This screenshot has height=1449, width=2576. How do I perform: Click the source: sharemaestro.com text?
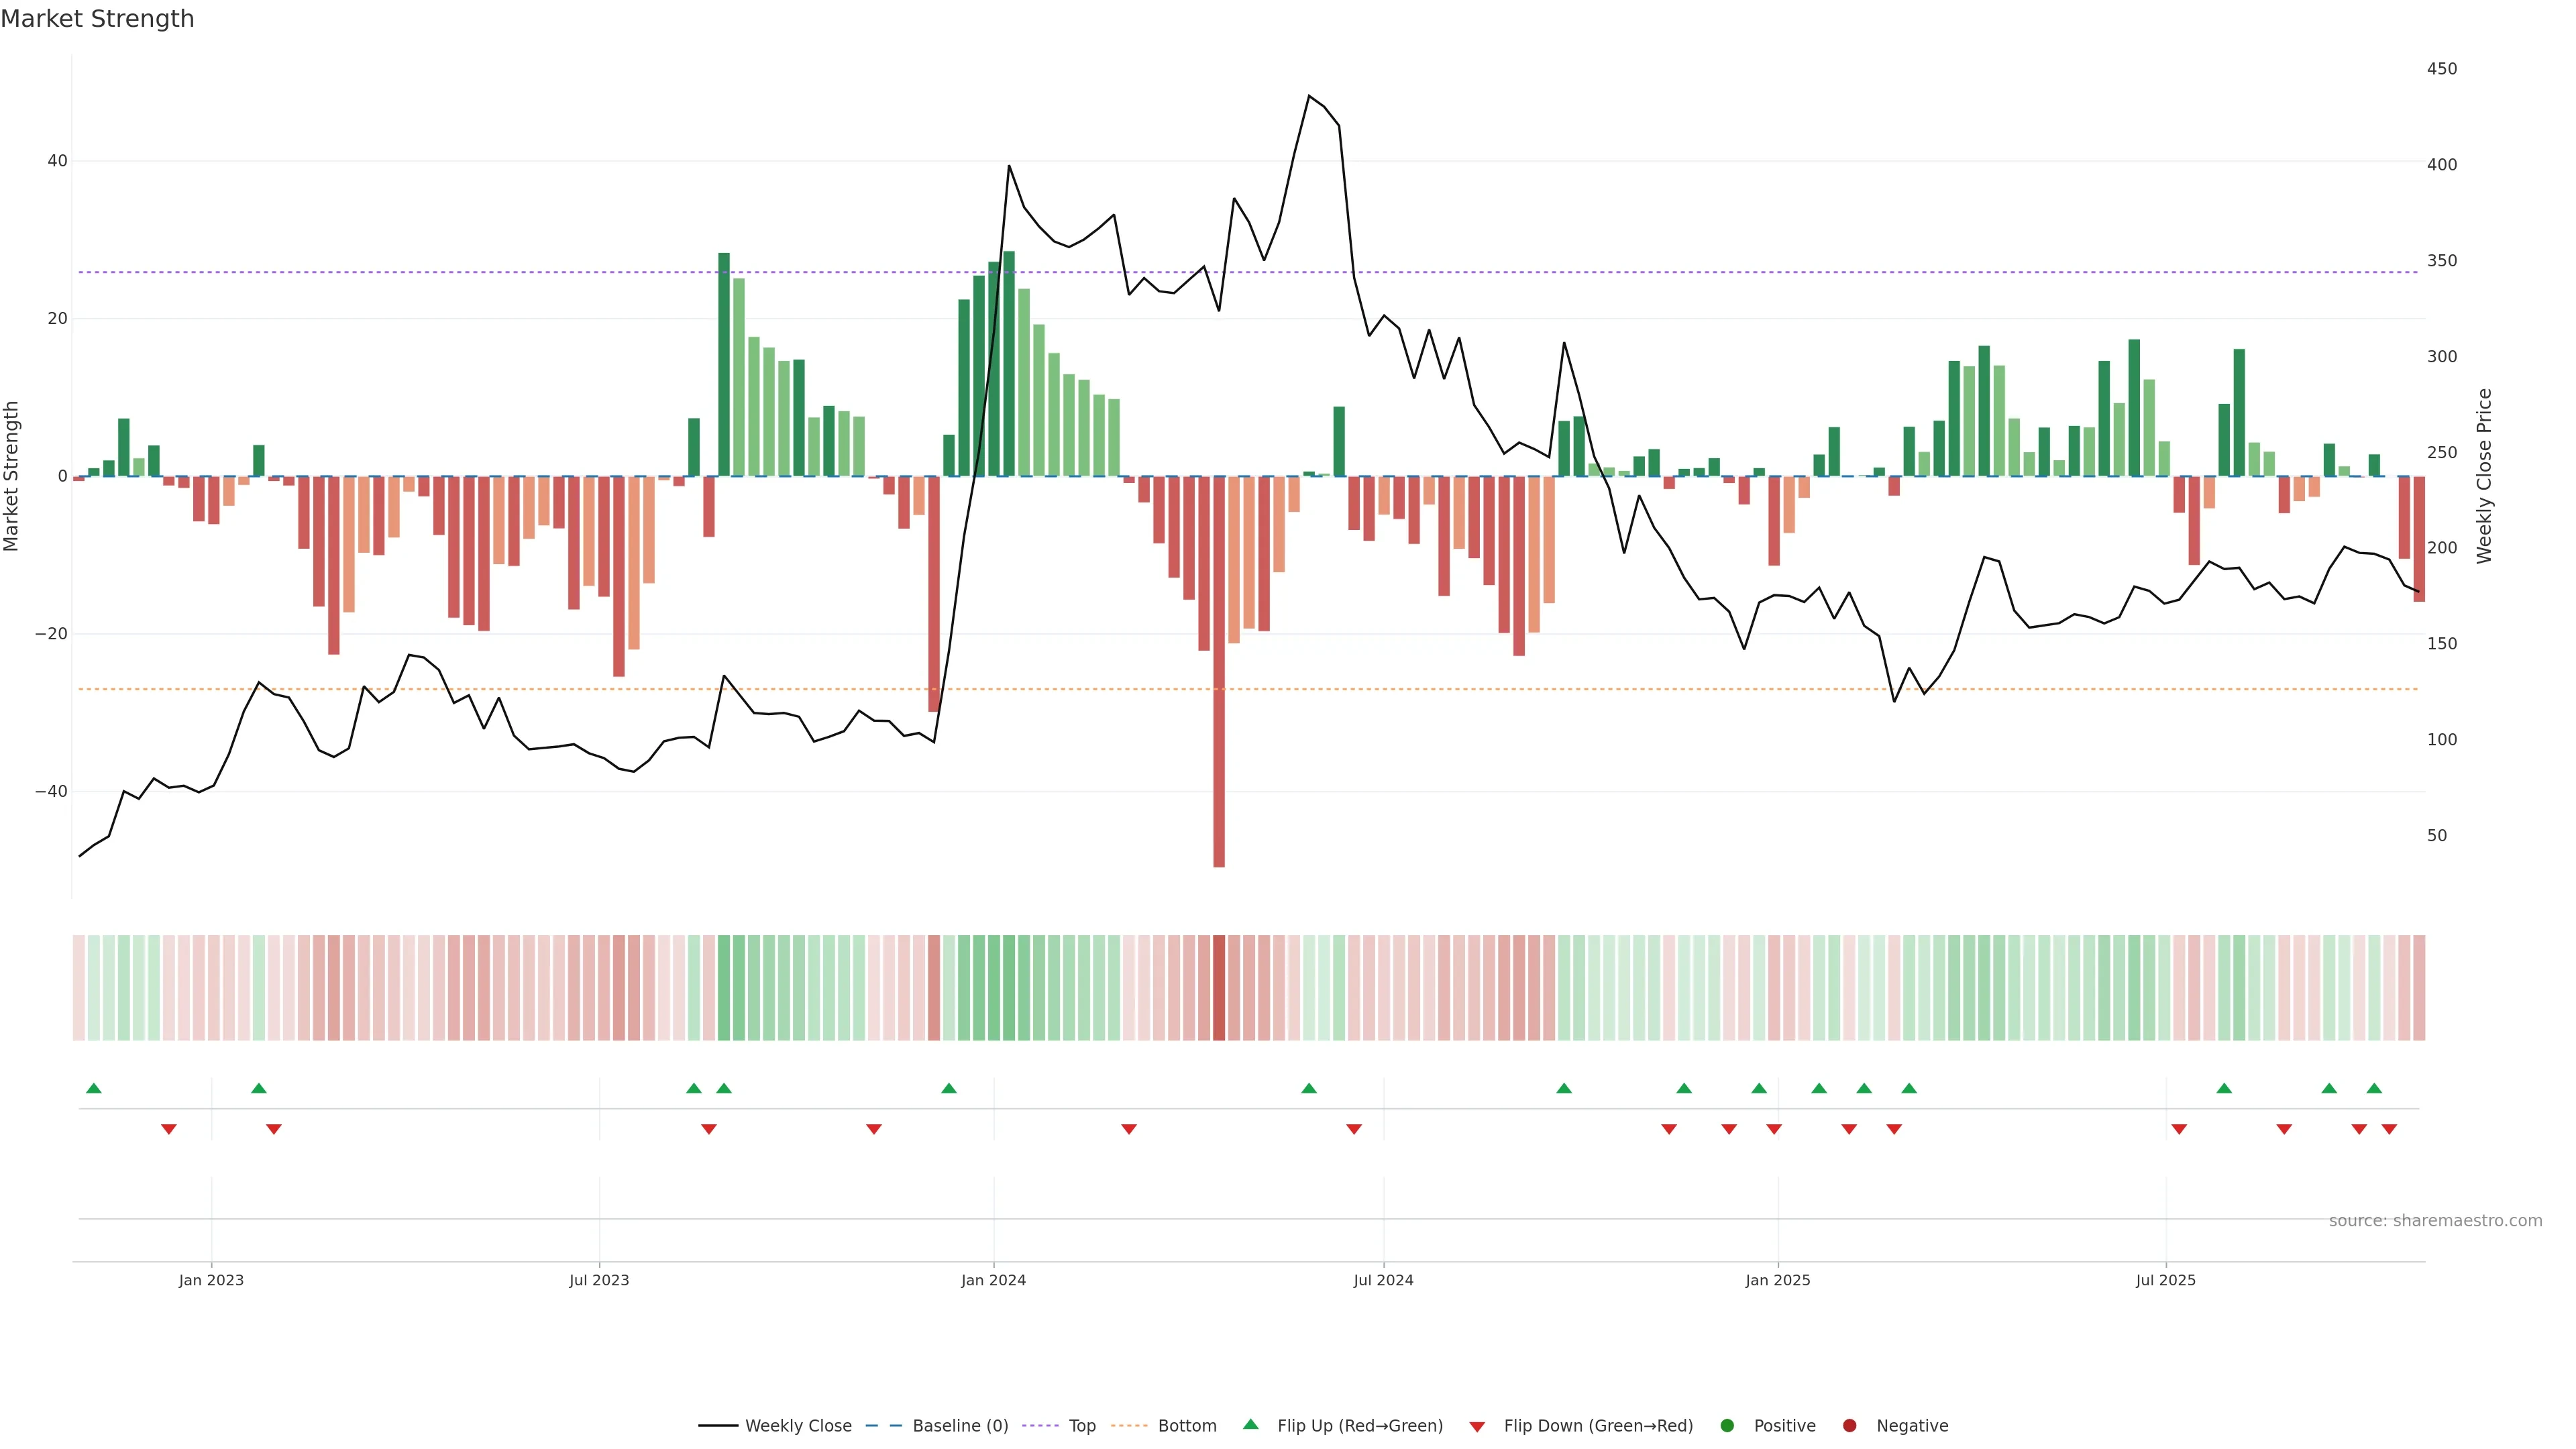[x=2435, y=1220]
